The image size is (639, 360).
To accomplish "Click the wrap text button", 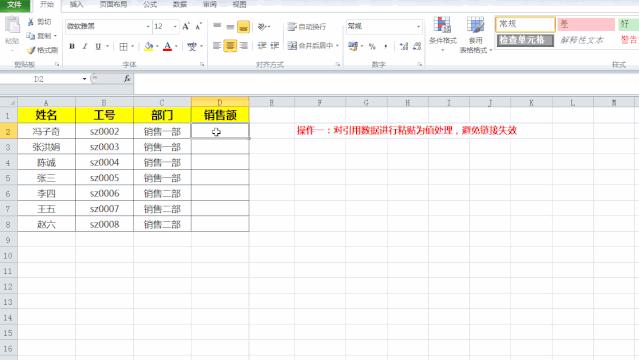I will (307, 27).
